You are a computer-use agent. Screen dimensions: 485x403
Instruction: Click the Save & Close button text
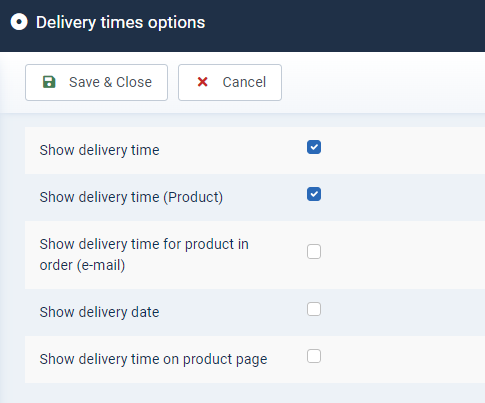click(110, 82)
